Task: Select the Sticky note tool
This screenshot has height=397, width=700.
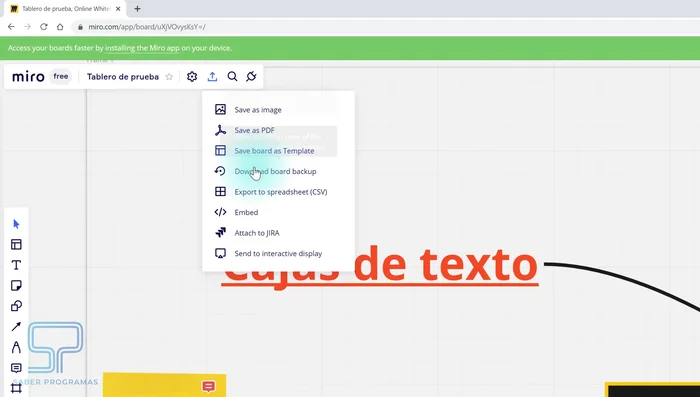Action: pos(17,285)
